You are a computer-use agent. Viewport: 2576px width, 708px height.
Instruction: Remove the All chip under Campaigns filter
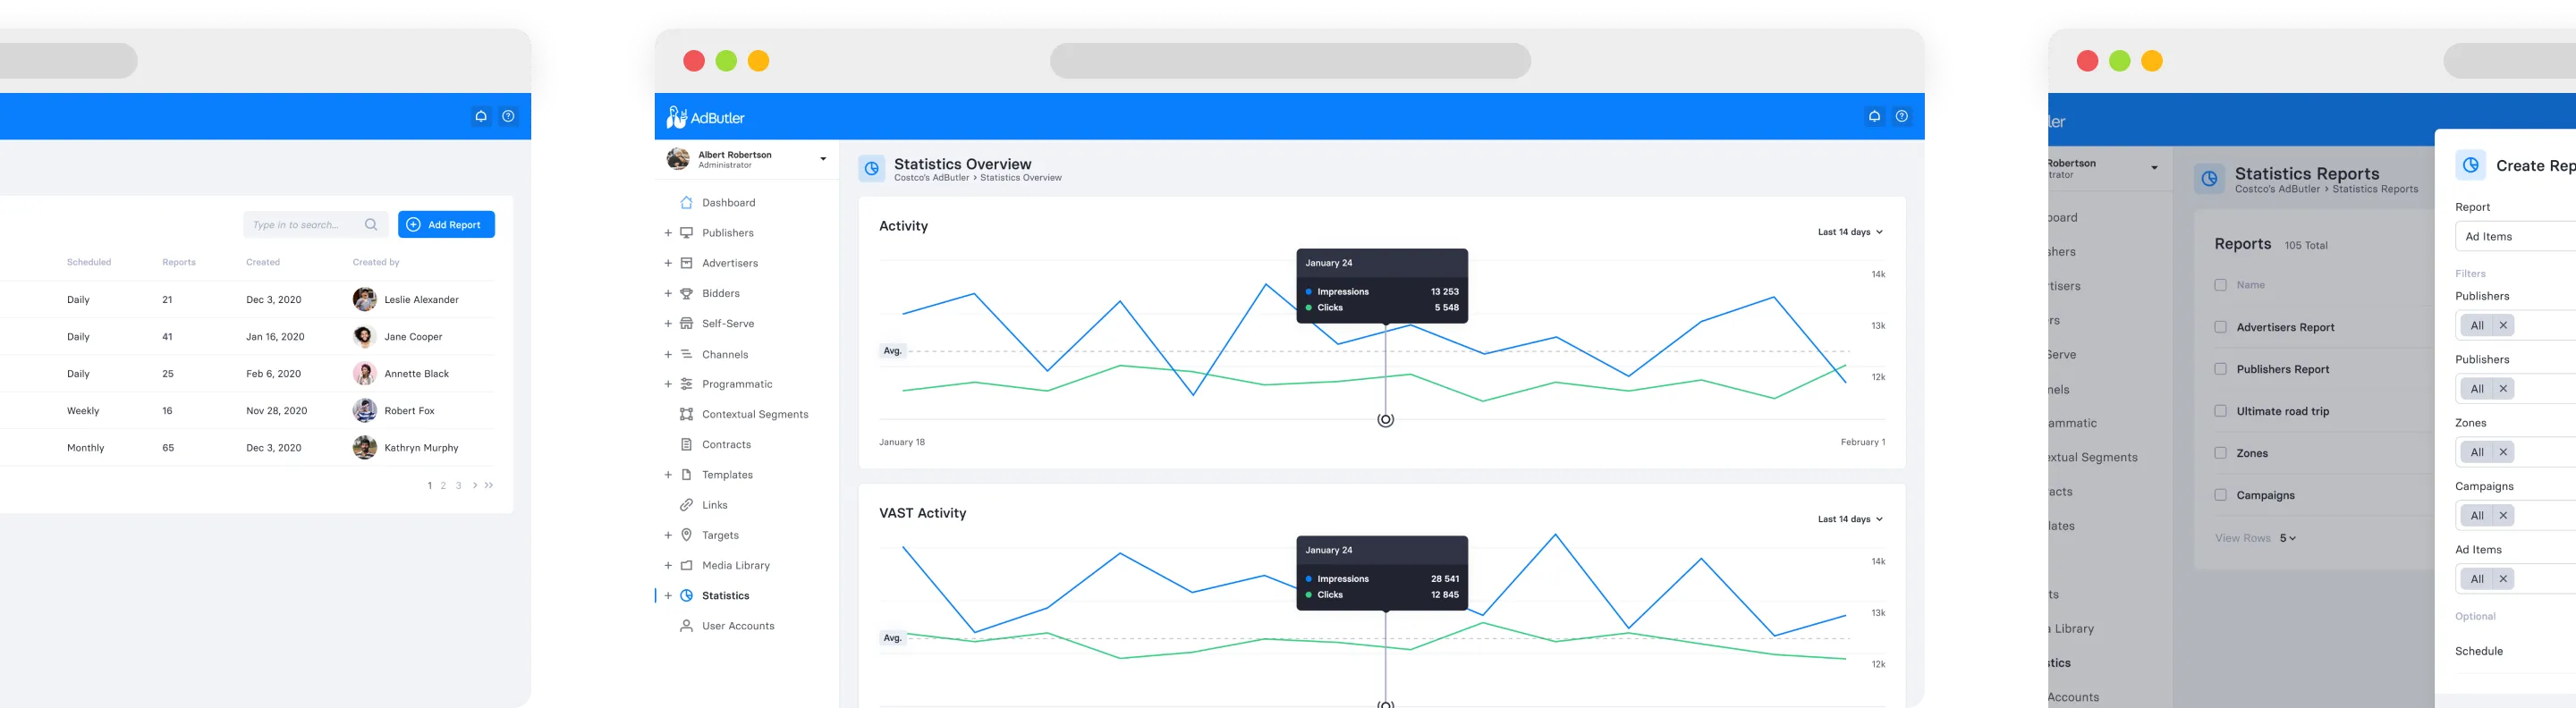point(2503,515)
